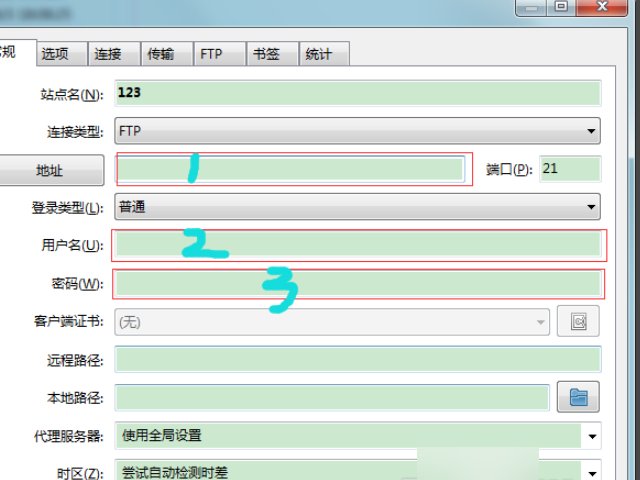Click the certificate manager icon button
640x480 pixels.
tap(578, 321)
